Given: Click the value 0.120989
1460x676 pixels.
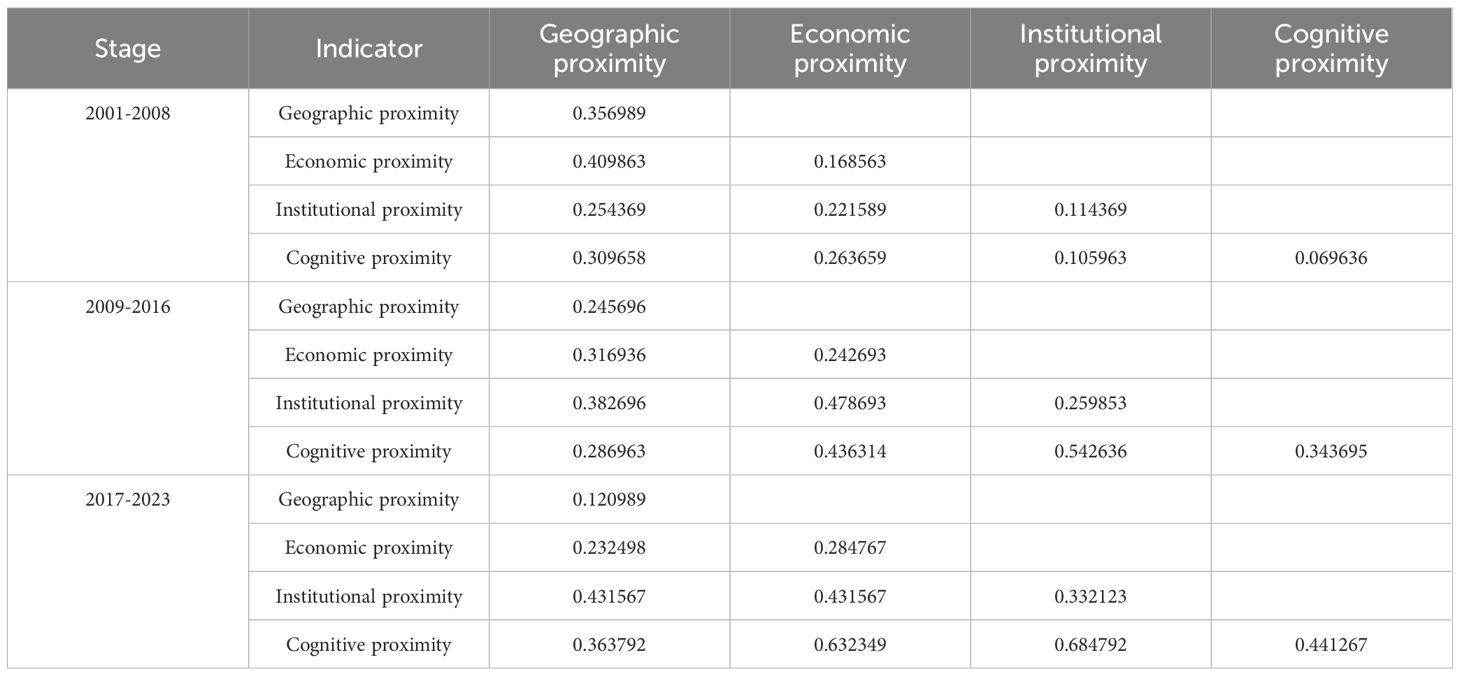Looking at the screenshot, I should point(609,499).
